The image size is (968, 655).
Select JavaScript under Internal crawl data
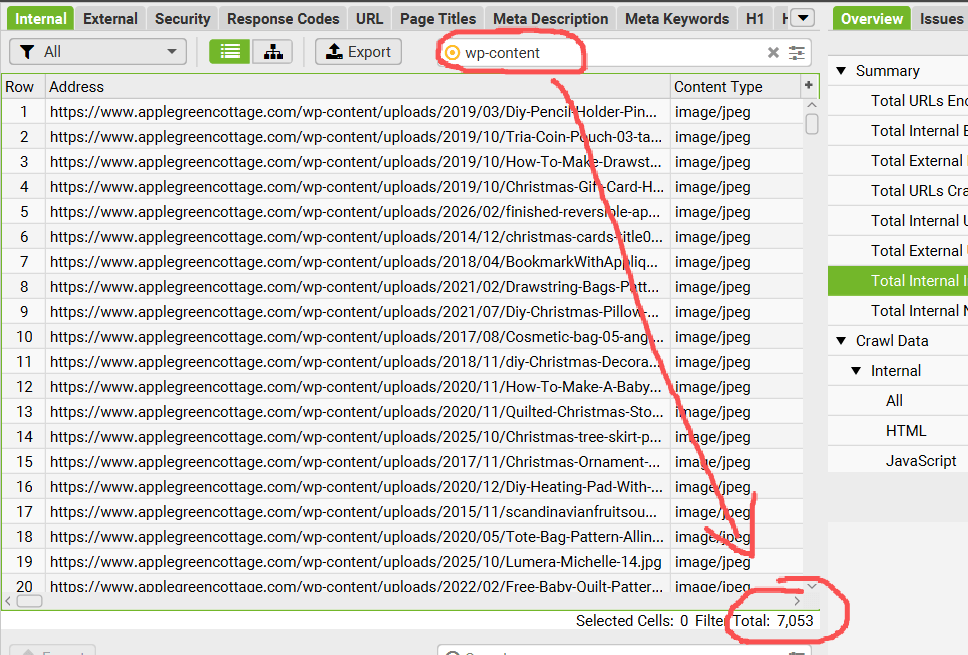(x=920, y=461)
